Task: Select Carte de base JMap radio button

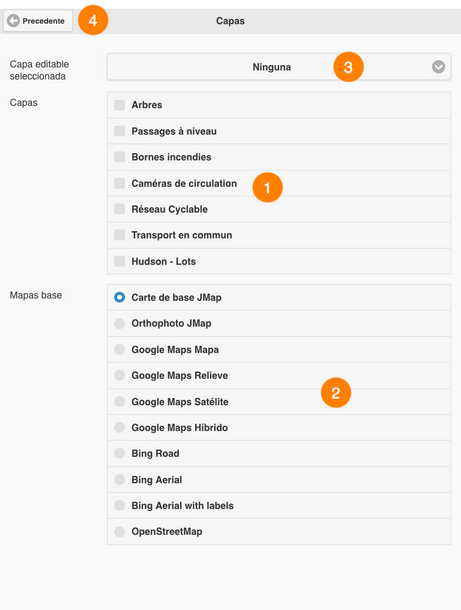Action: point(119,297)
